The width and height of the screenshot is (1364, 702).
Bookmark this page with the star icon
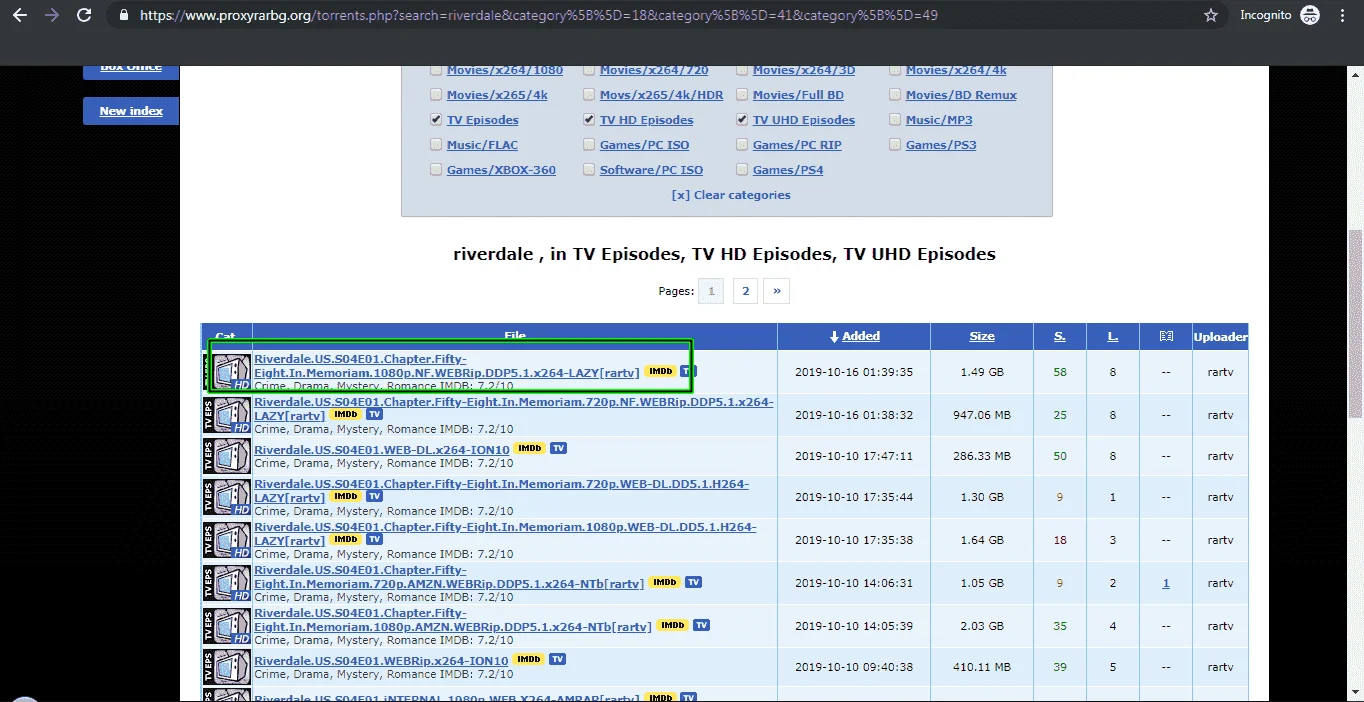pyautogui.click(x=1211, y=15)
